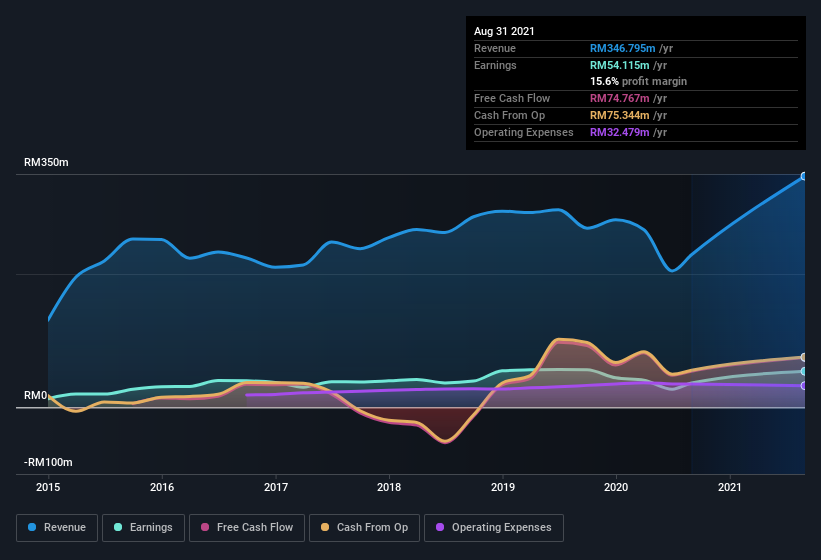Click the RM350m y-axis label
The height and width of the screenshot is (560, 821).
pyautogui.click(x=47, y=162)
